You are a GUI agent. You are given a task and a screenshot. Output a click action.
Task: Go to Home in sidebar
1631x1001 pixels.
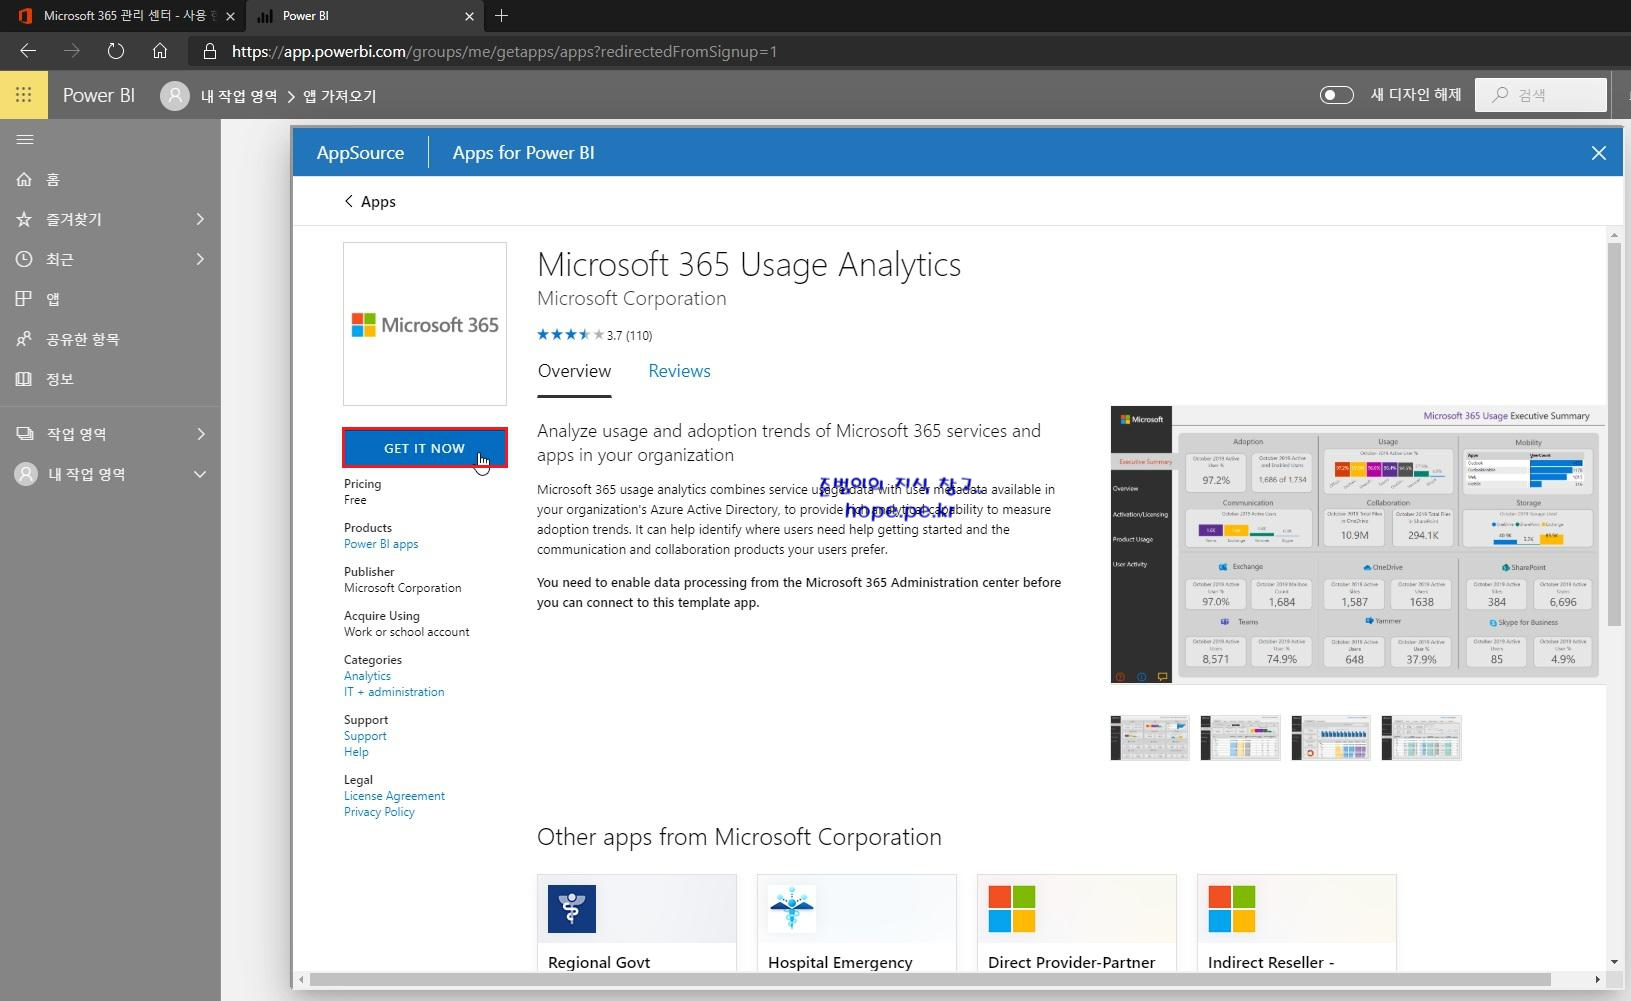(24, 179)
